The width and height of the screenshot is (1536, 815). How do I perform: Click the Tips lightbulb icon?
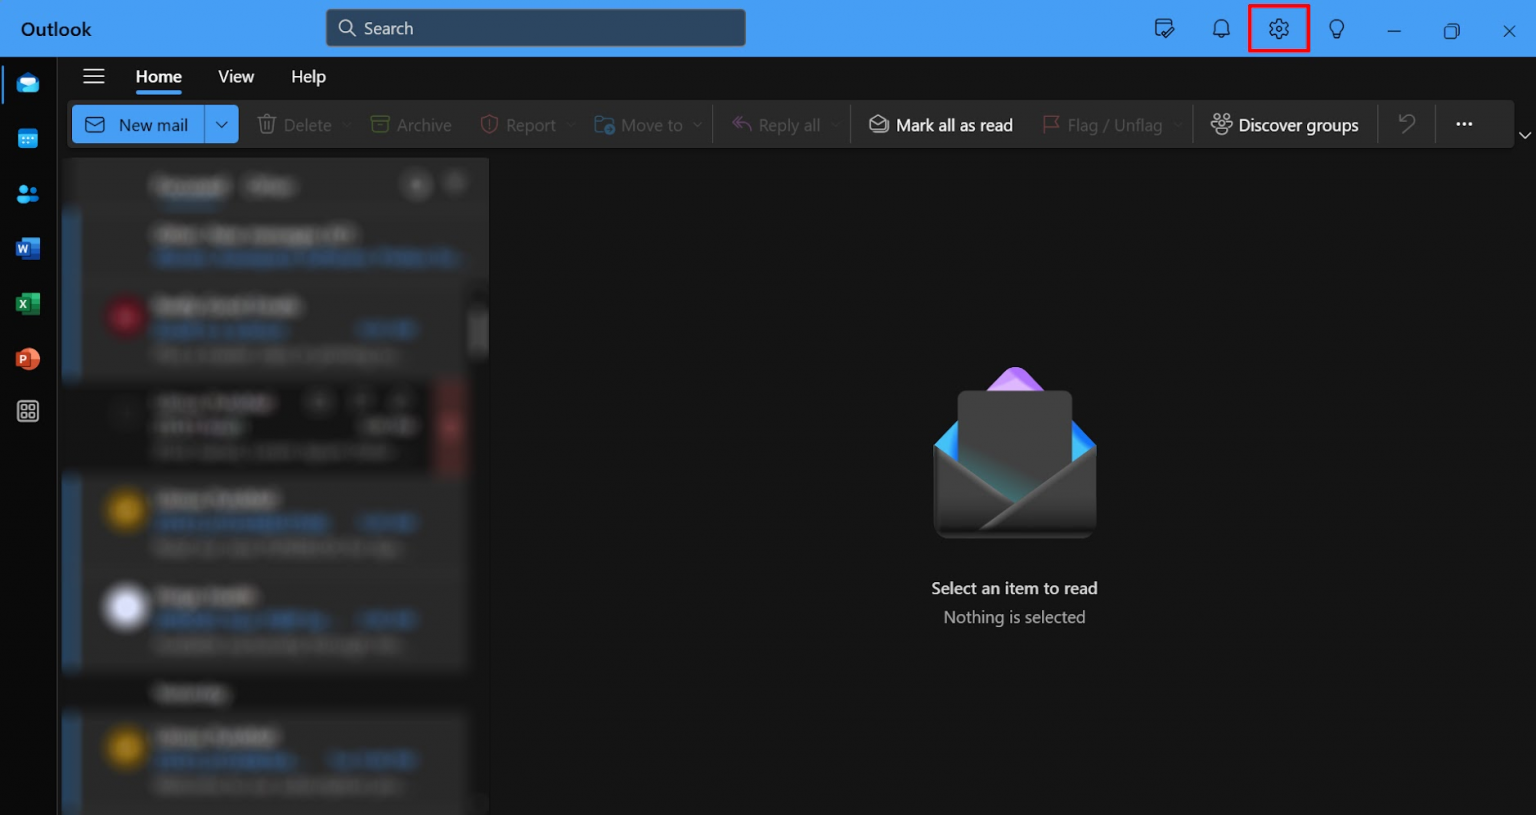click(x=1336, y=29)
